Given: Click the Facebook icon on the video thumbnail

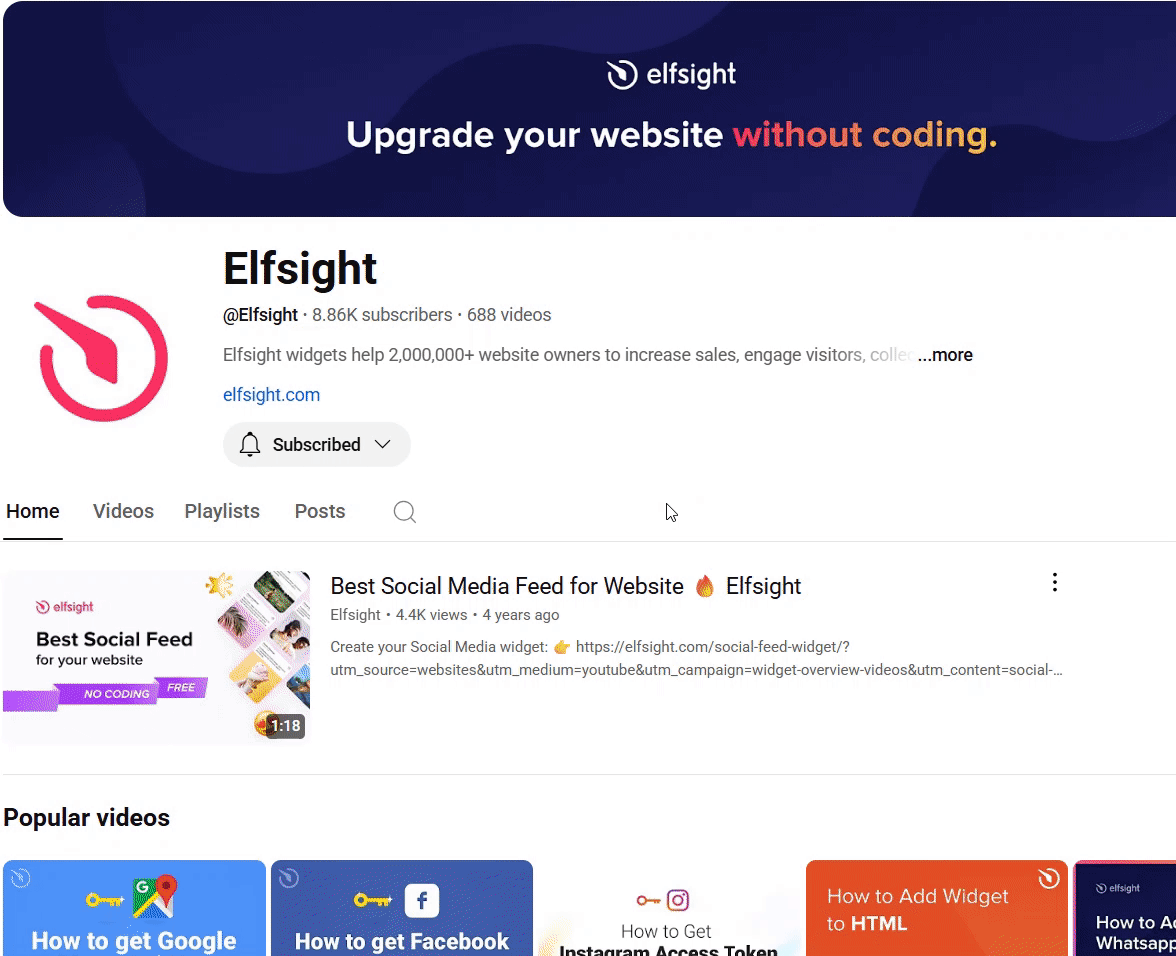Looking at the screenshot, I should (x=422, y=900).
